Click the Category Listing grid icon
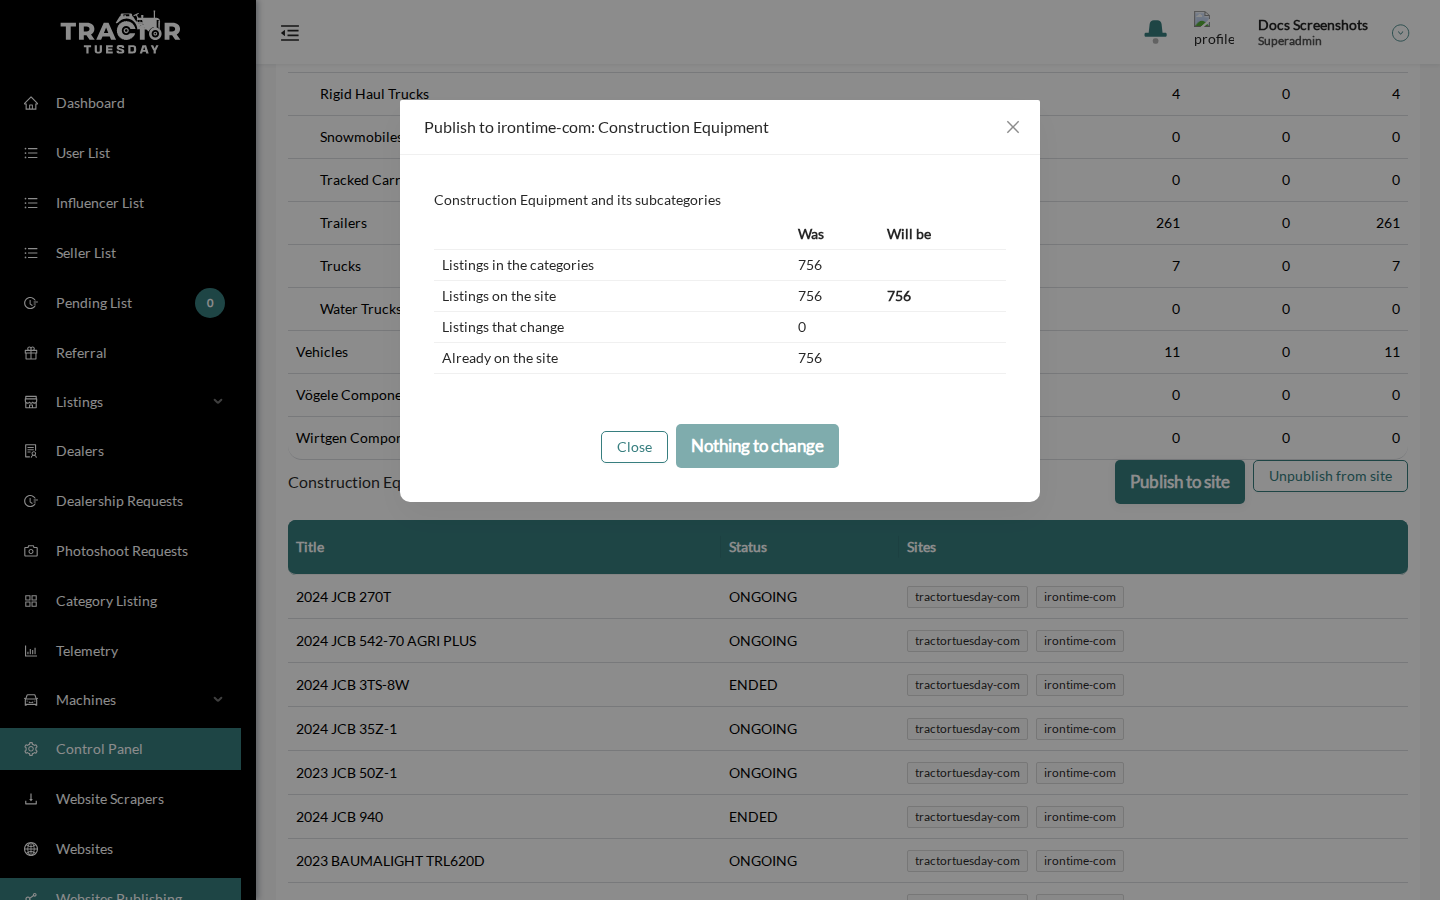The width and height of the screenshot is (1440, 900). point(31,601)
